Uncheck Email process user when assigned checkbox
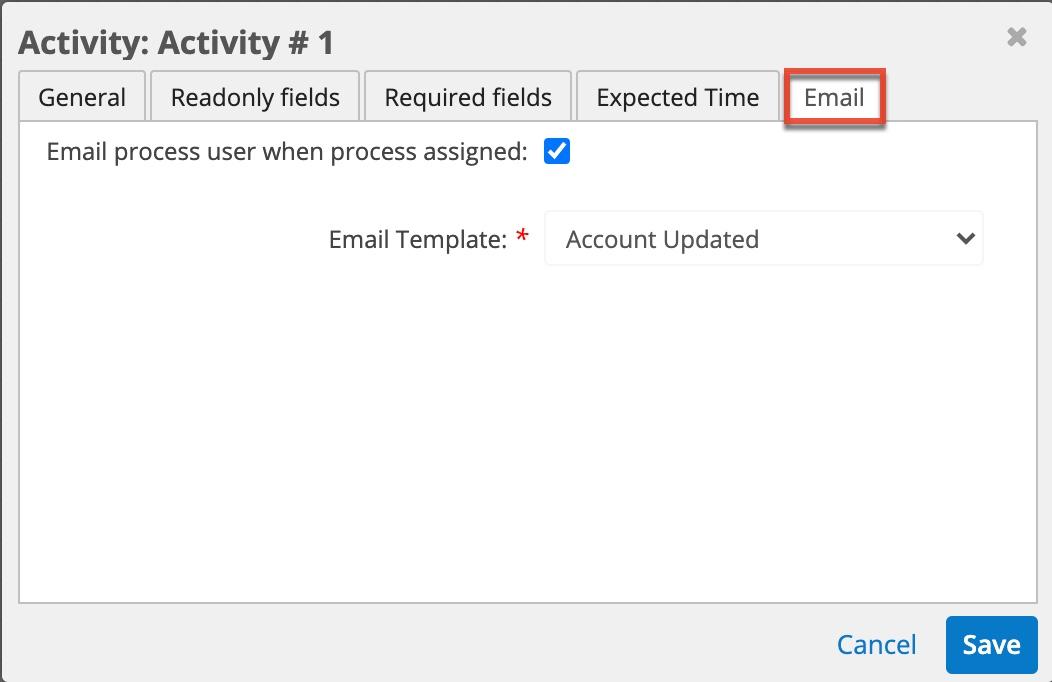Screen dimensions: 1052x682 [557, 152]
